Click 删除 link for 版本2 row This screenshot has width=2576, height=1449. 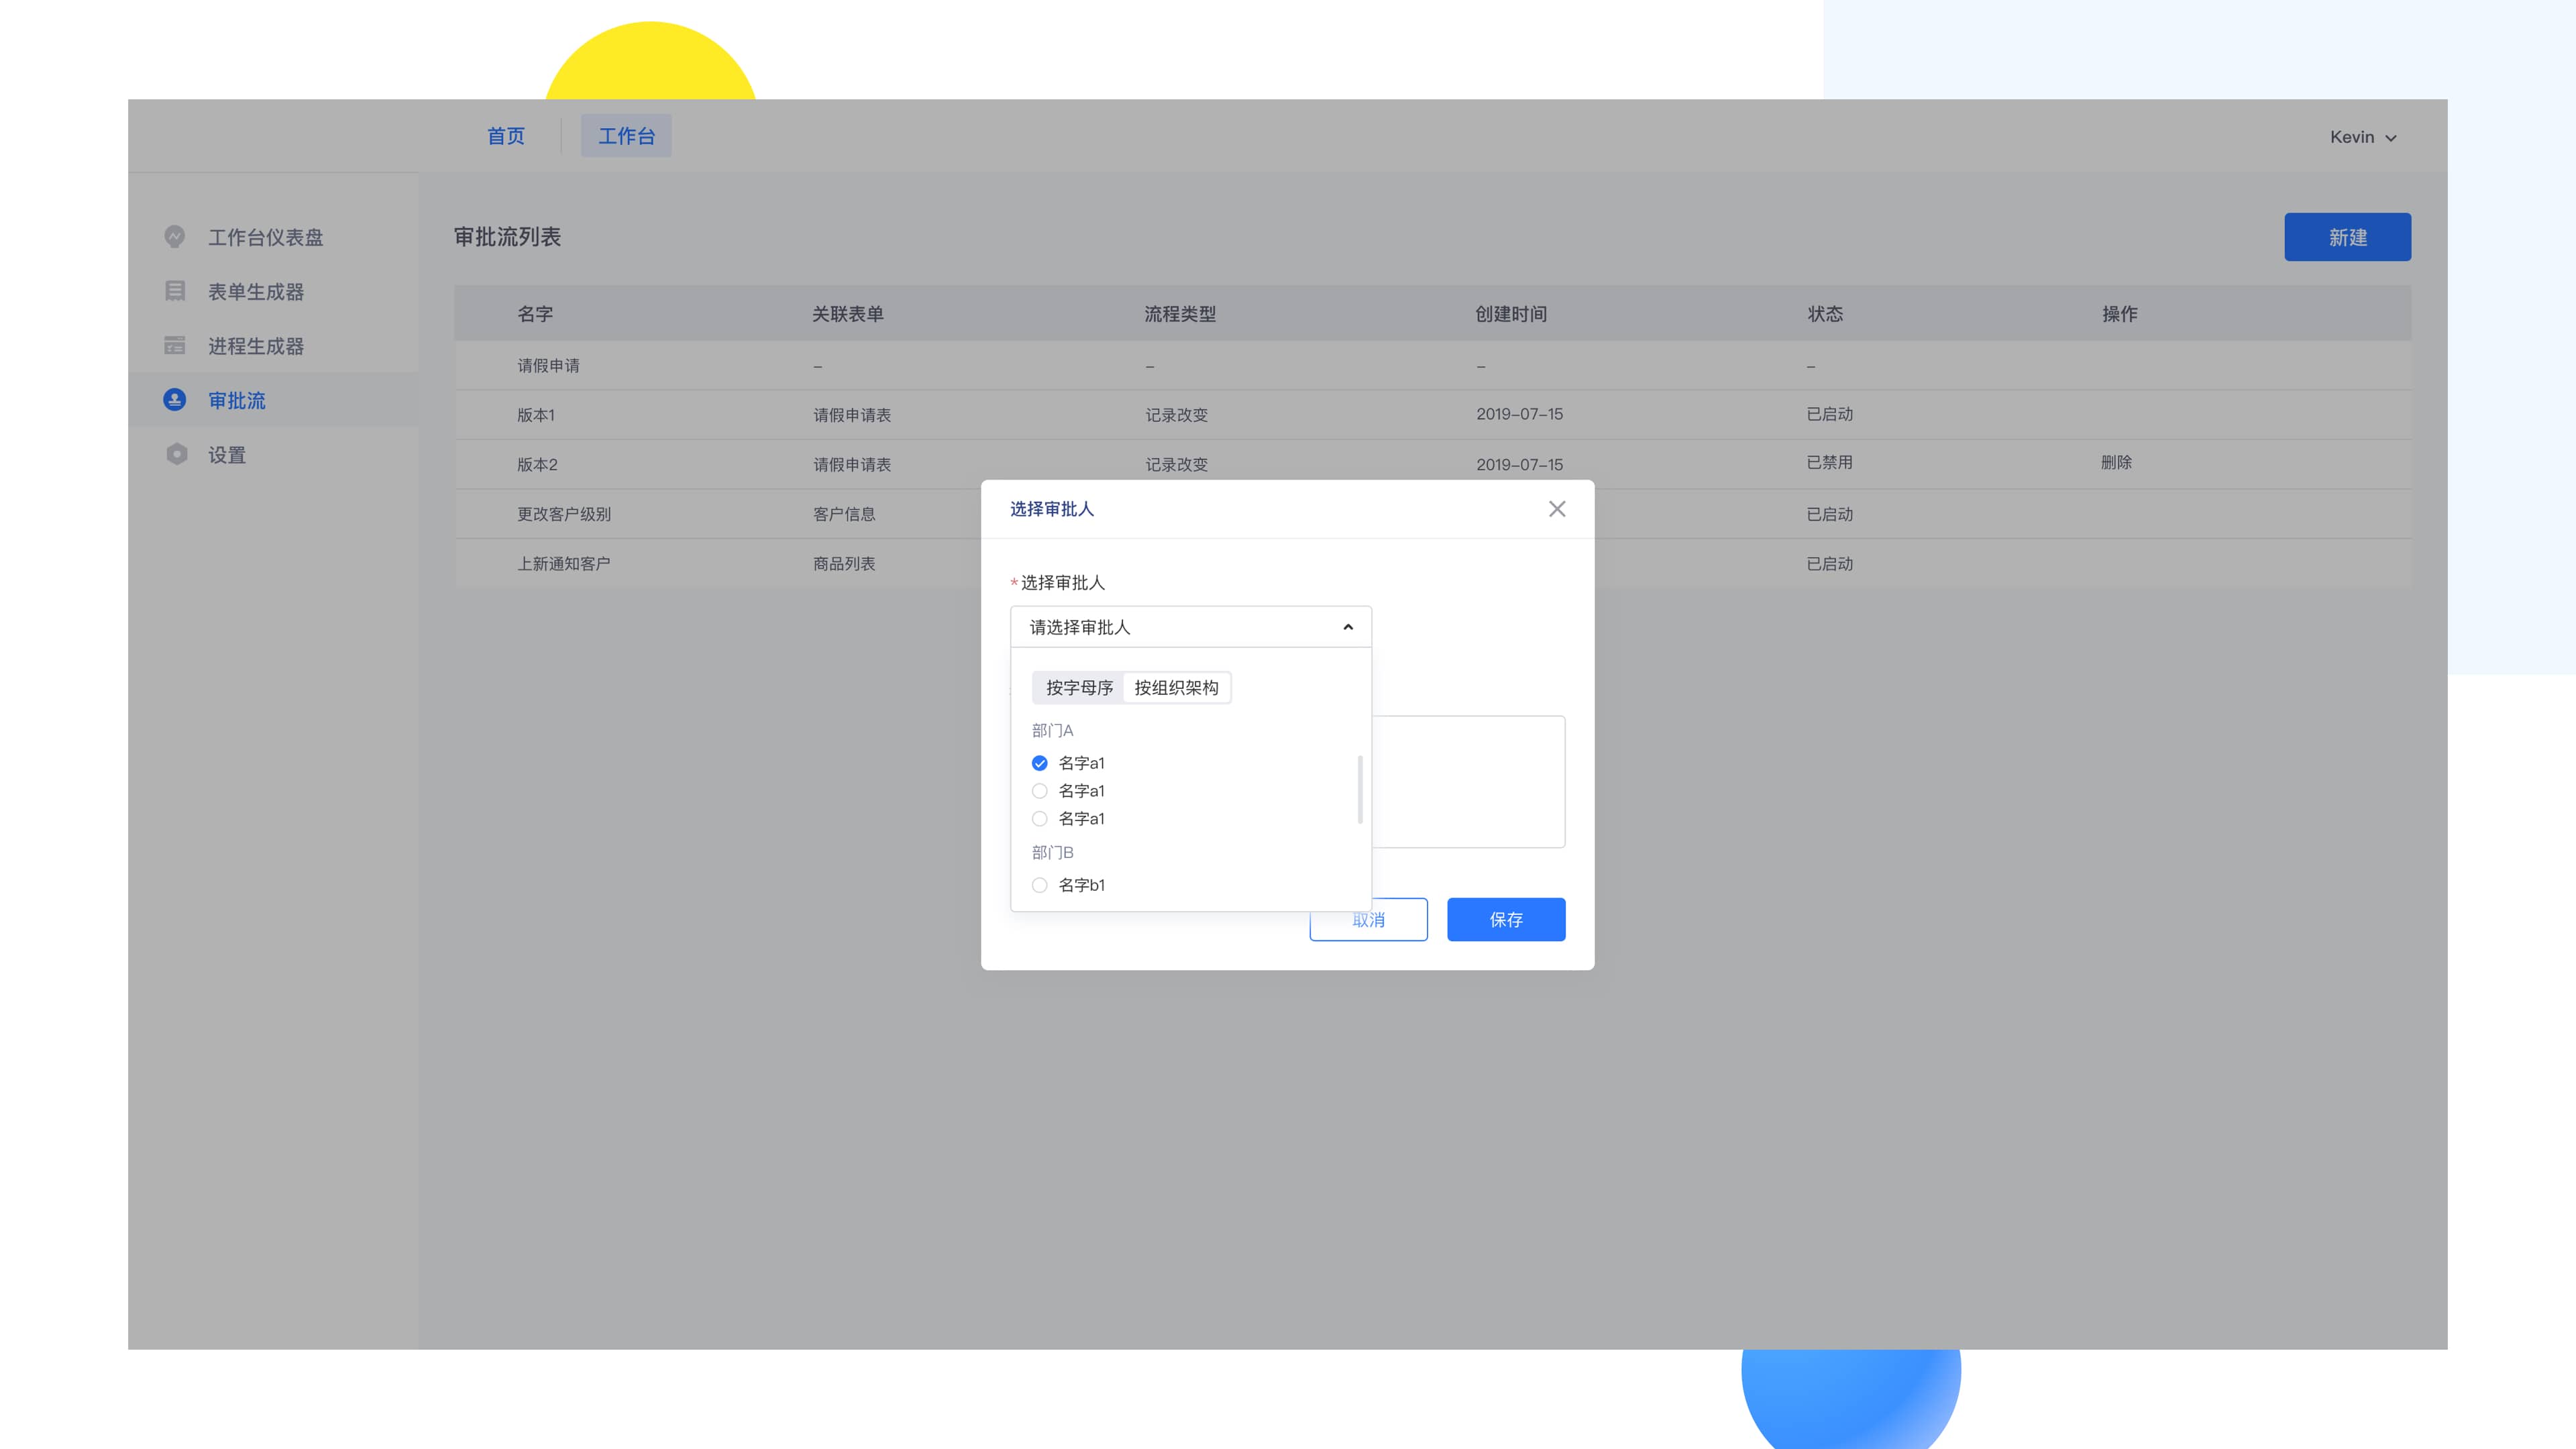click(2116, 462)
